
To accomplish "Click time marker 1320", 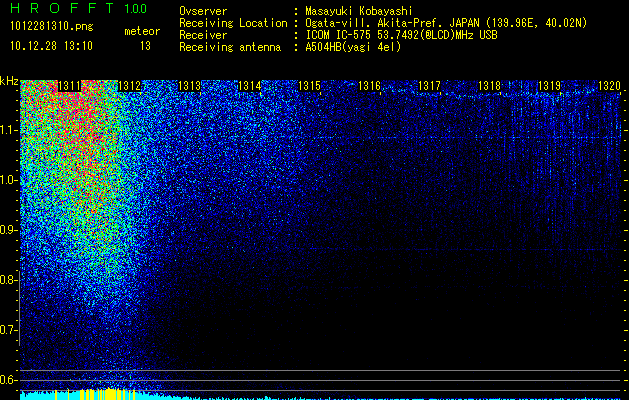I will [x=609, y=86].
